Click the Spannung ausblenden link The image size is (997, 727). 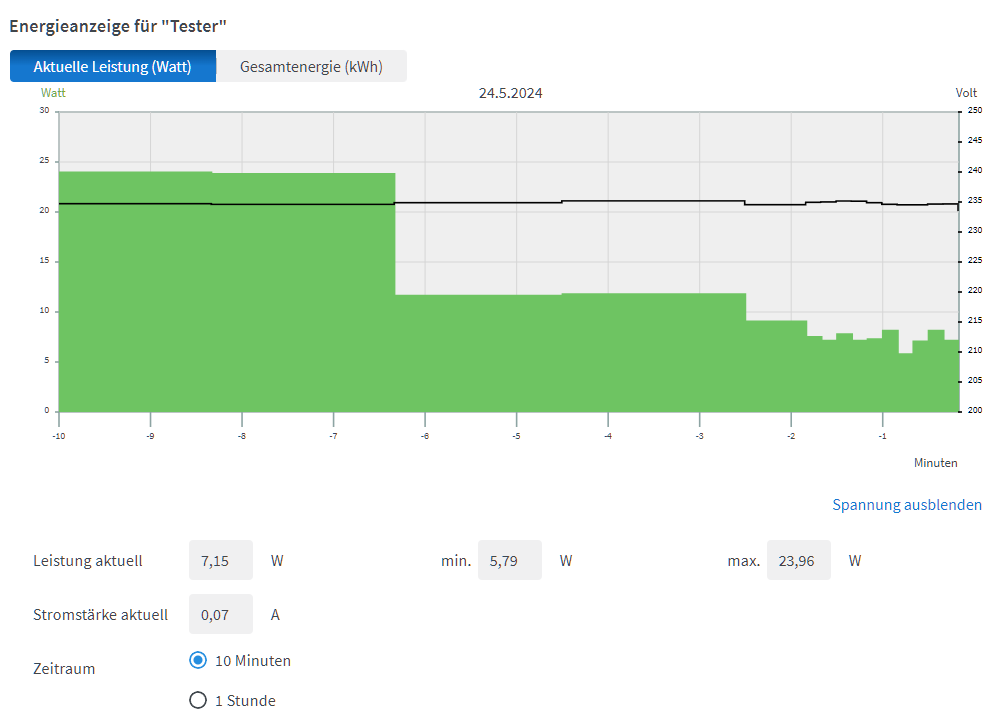[x=907, y=504]
